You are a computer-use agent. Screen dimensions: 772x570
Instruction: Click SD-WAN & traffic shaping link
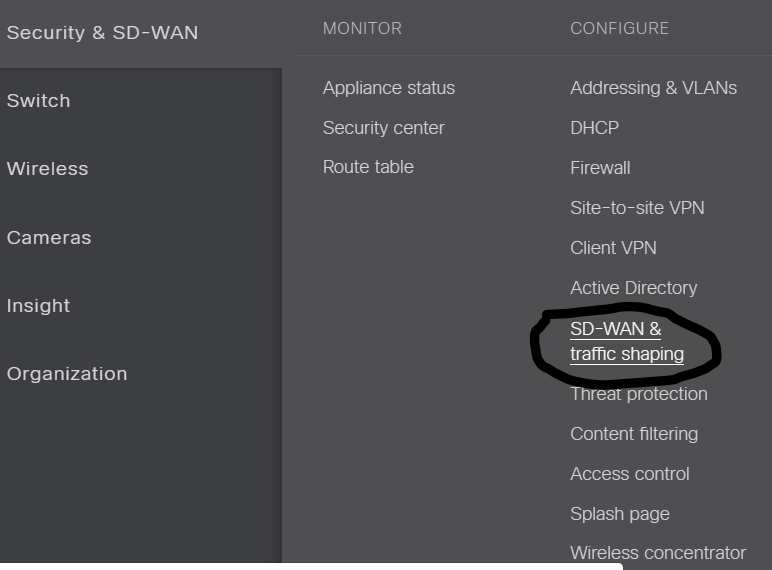(x=627, y=342)
